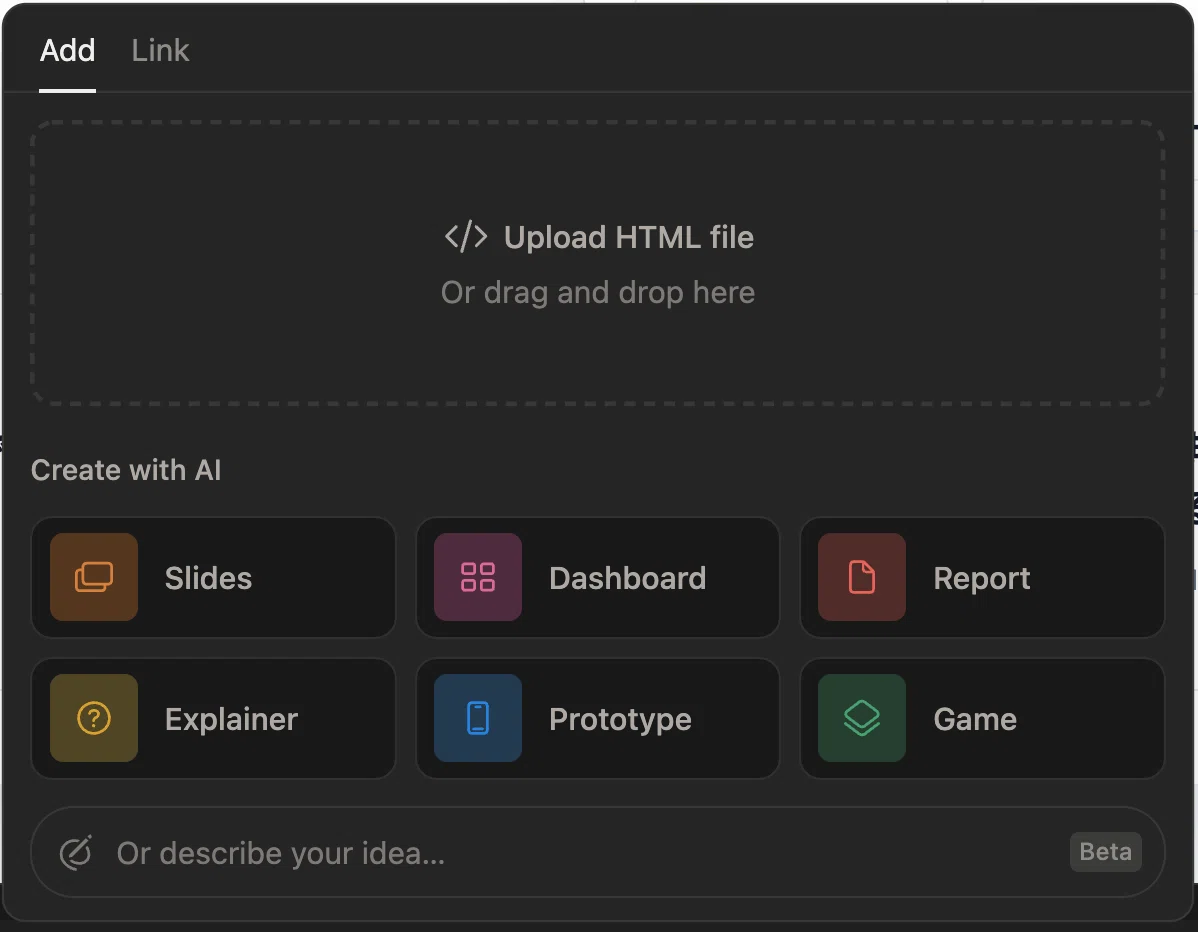Viewport: 1198px width, 932px height.
Task: Choose the Prototype card label
Action: 620,720
